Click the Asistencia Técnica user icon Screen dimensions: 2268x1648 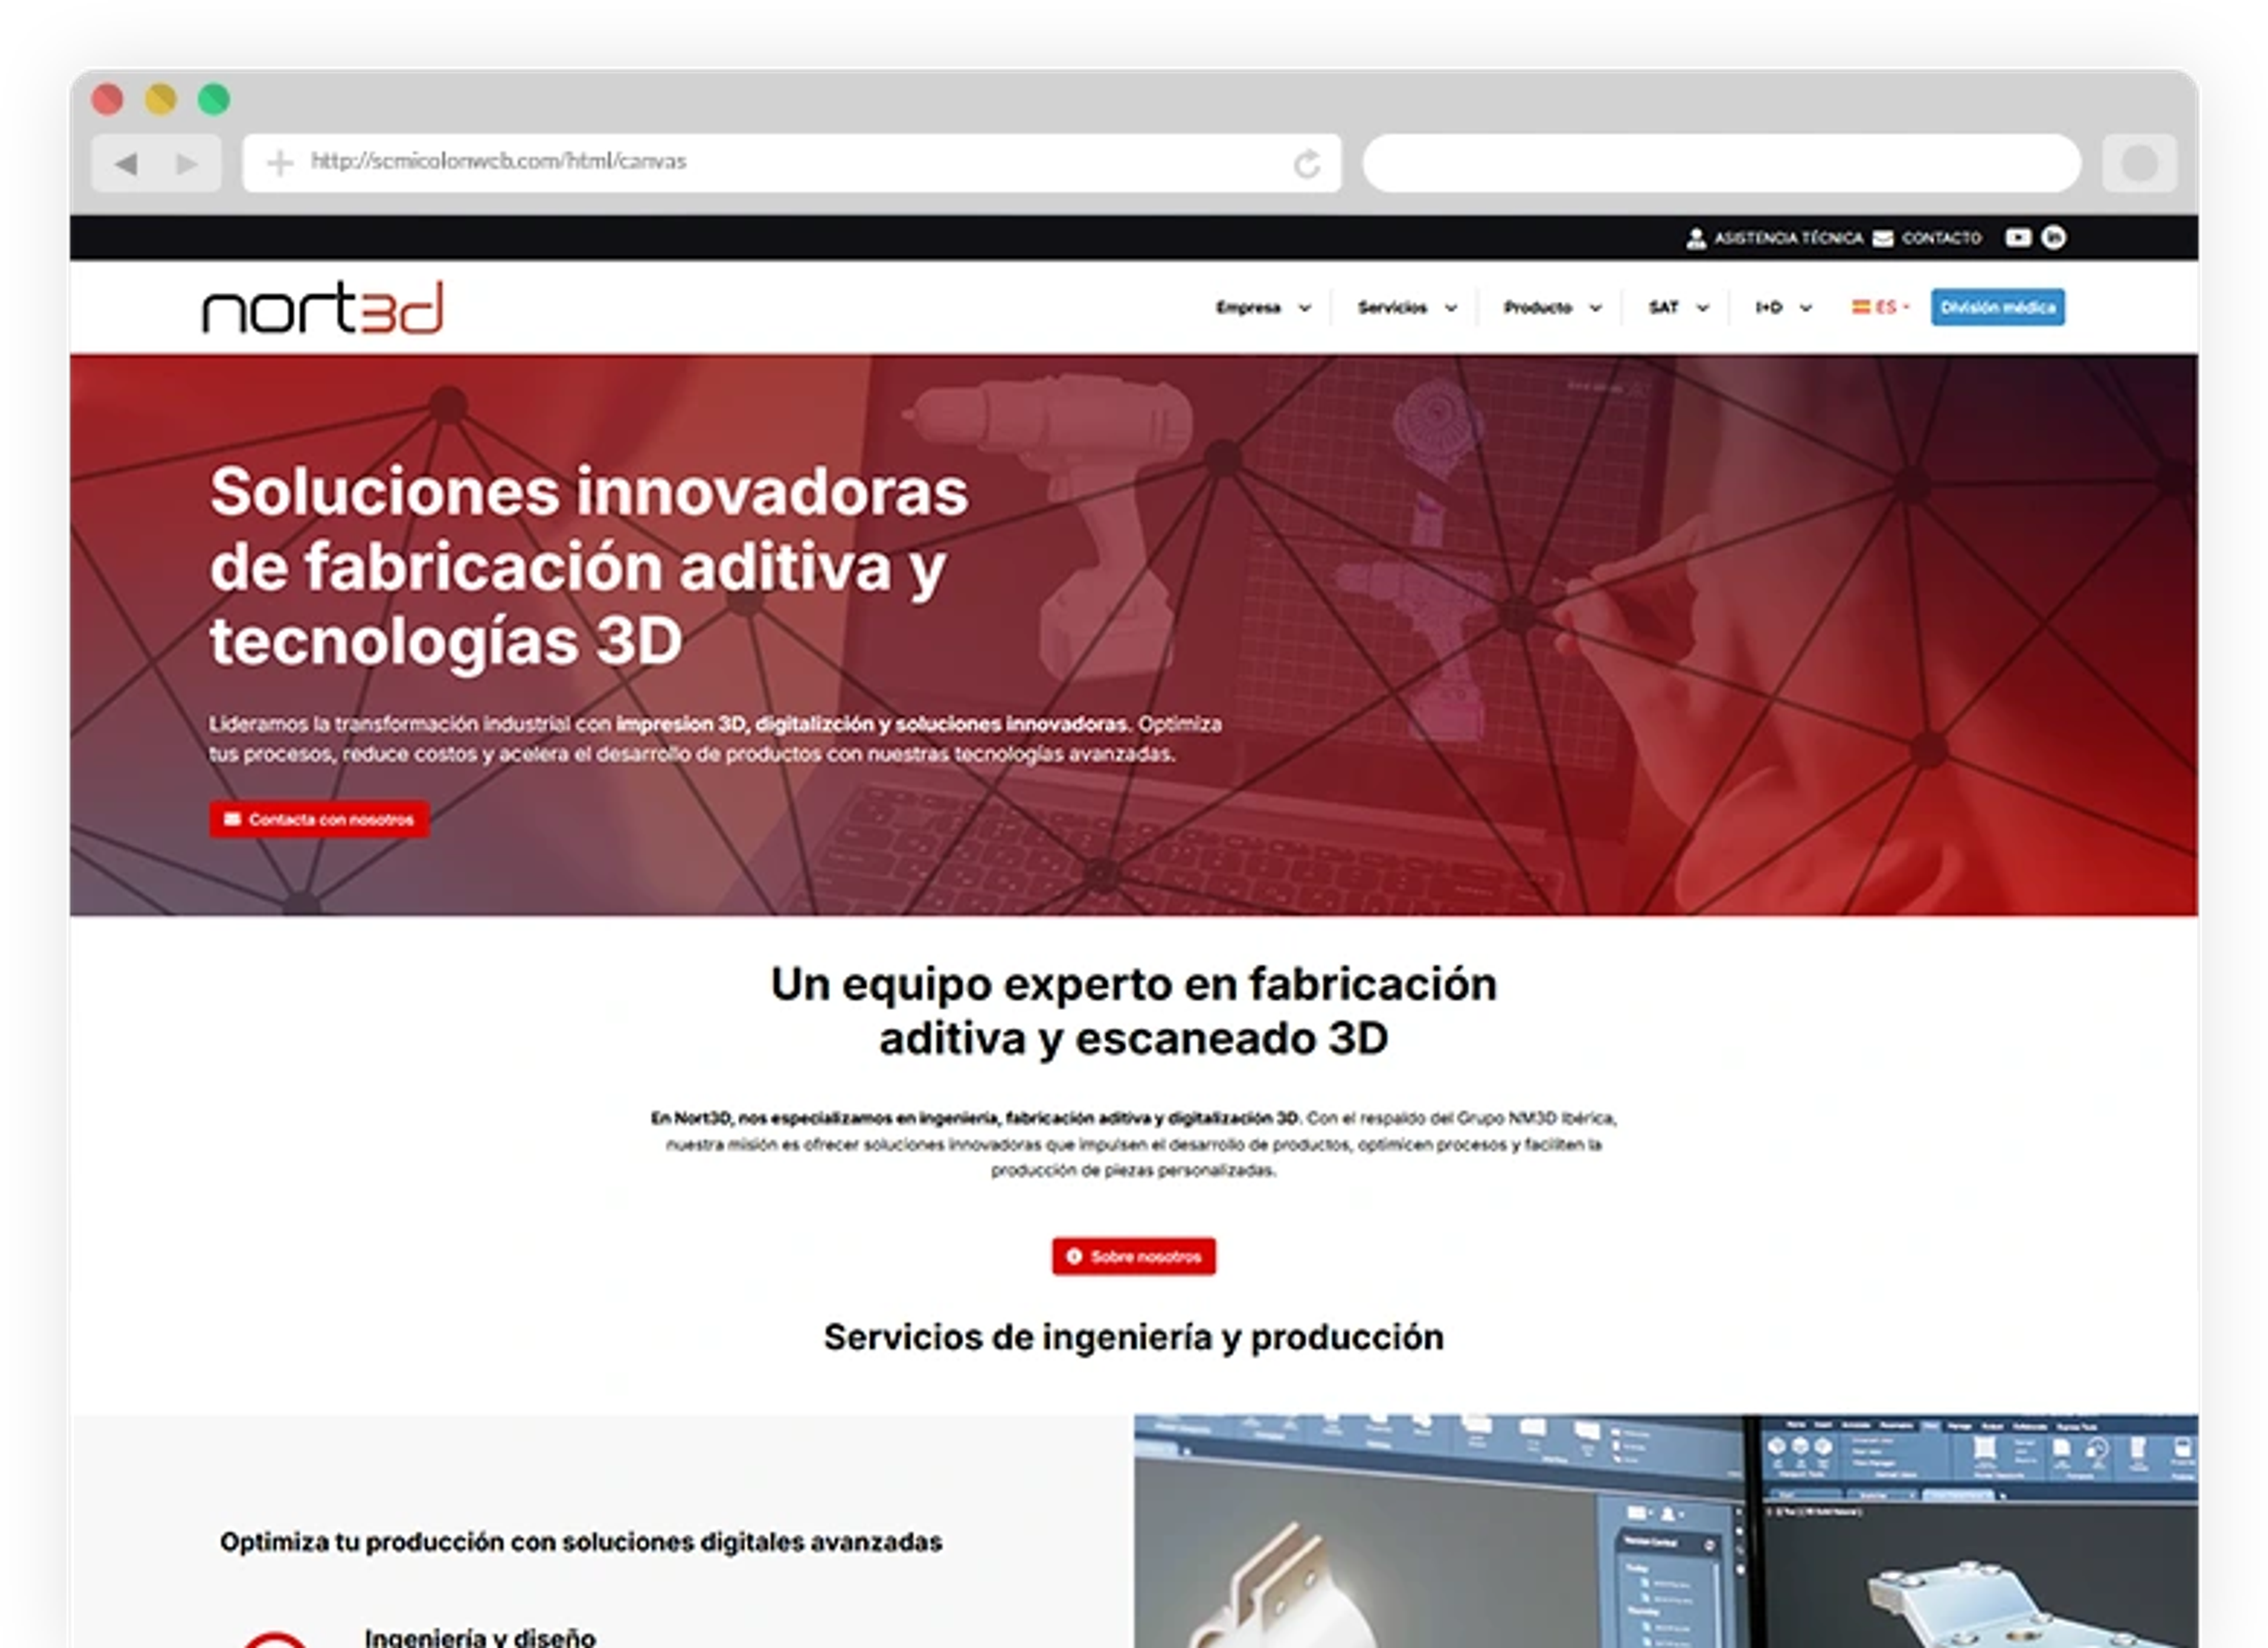click(1696, 238)
